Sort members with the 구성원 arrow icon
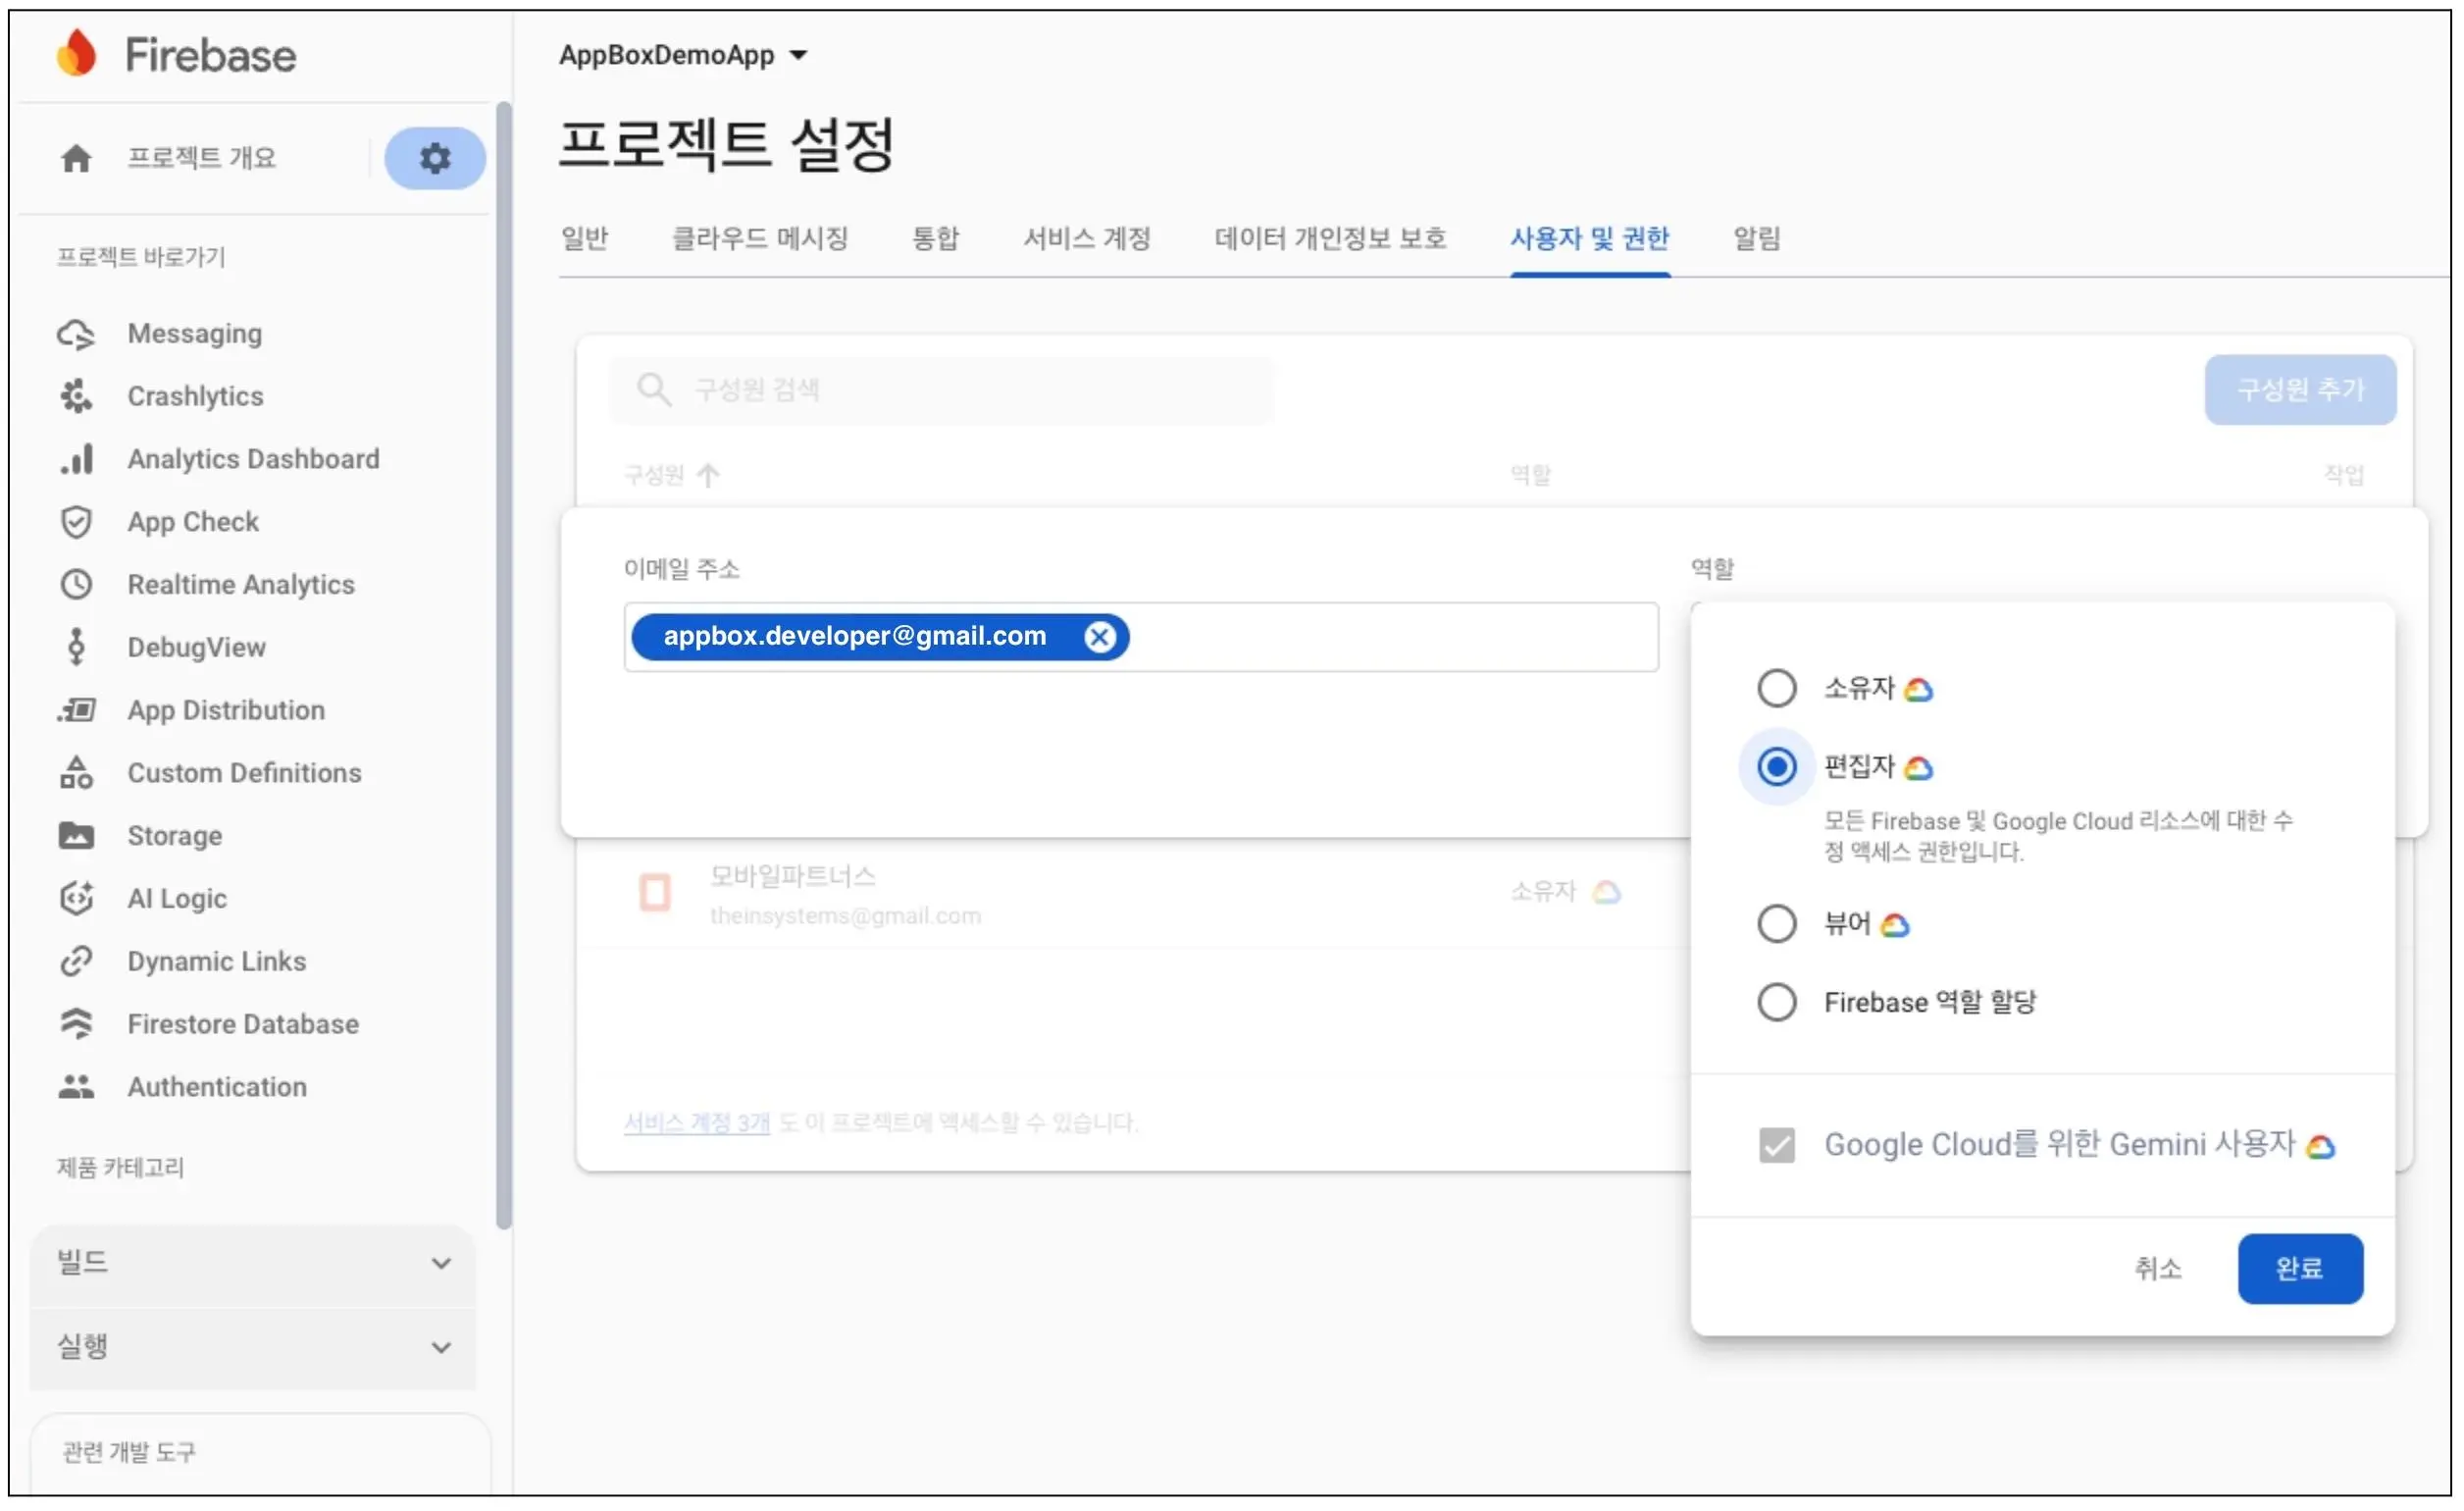 click(x=708, y=475)
